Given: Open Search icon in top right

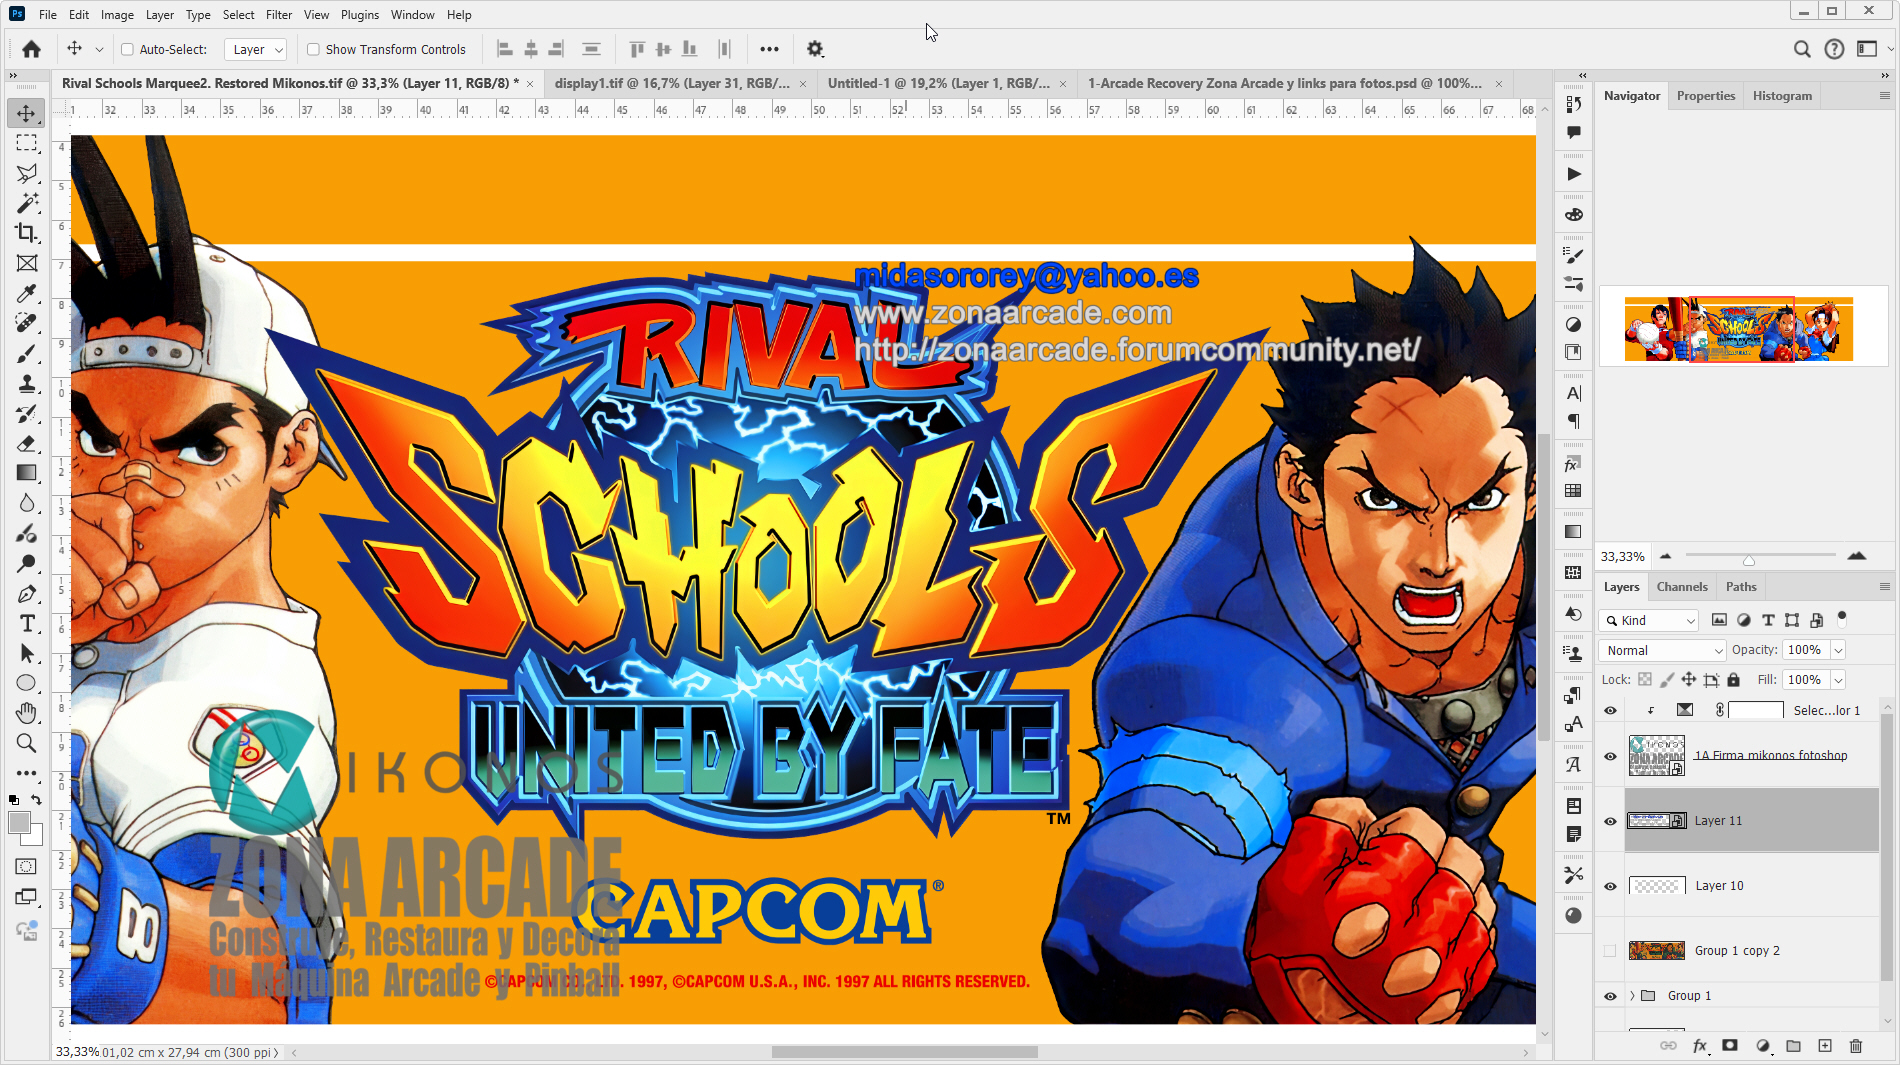Looking at the screenshot, I should click(1802, 49).
